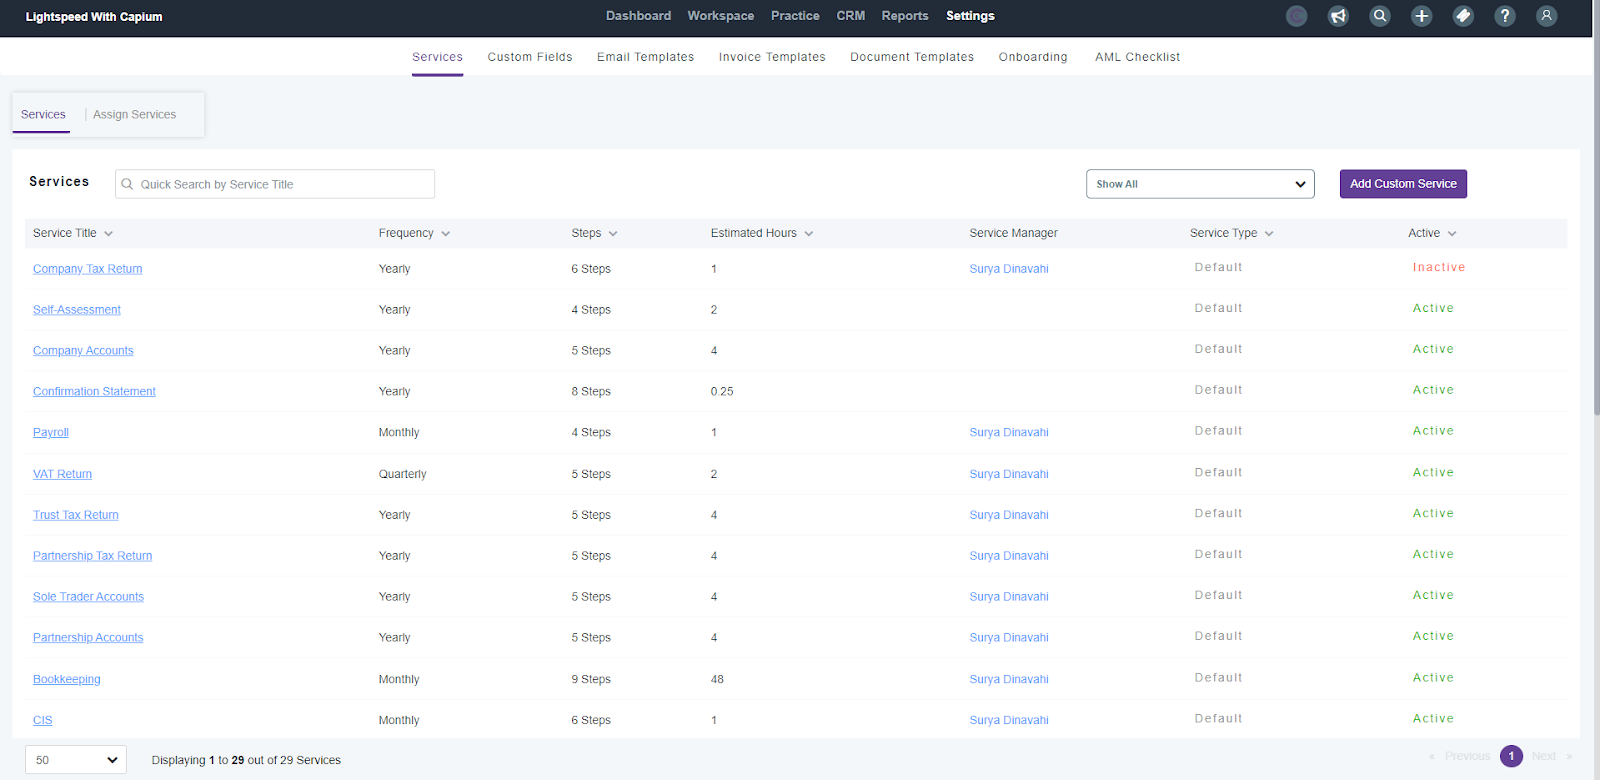
Task: Click the plus quick-add icon
Action: click(1421, 16)
